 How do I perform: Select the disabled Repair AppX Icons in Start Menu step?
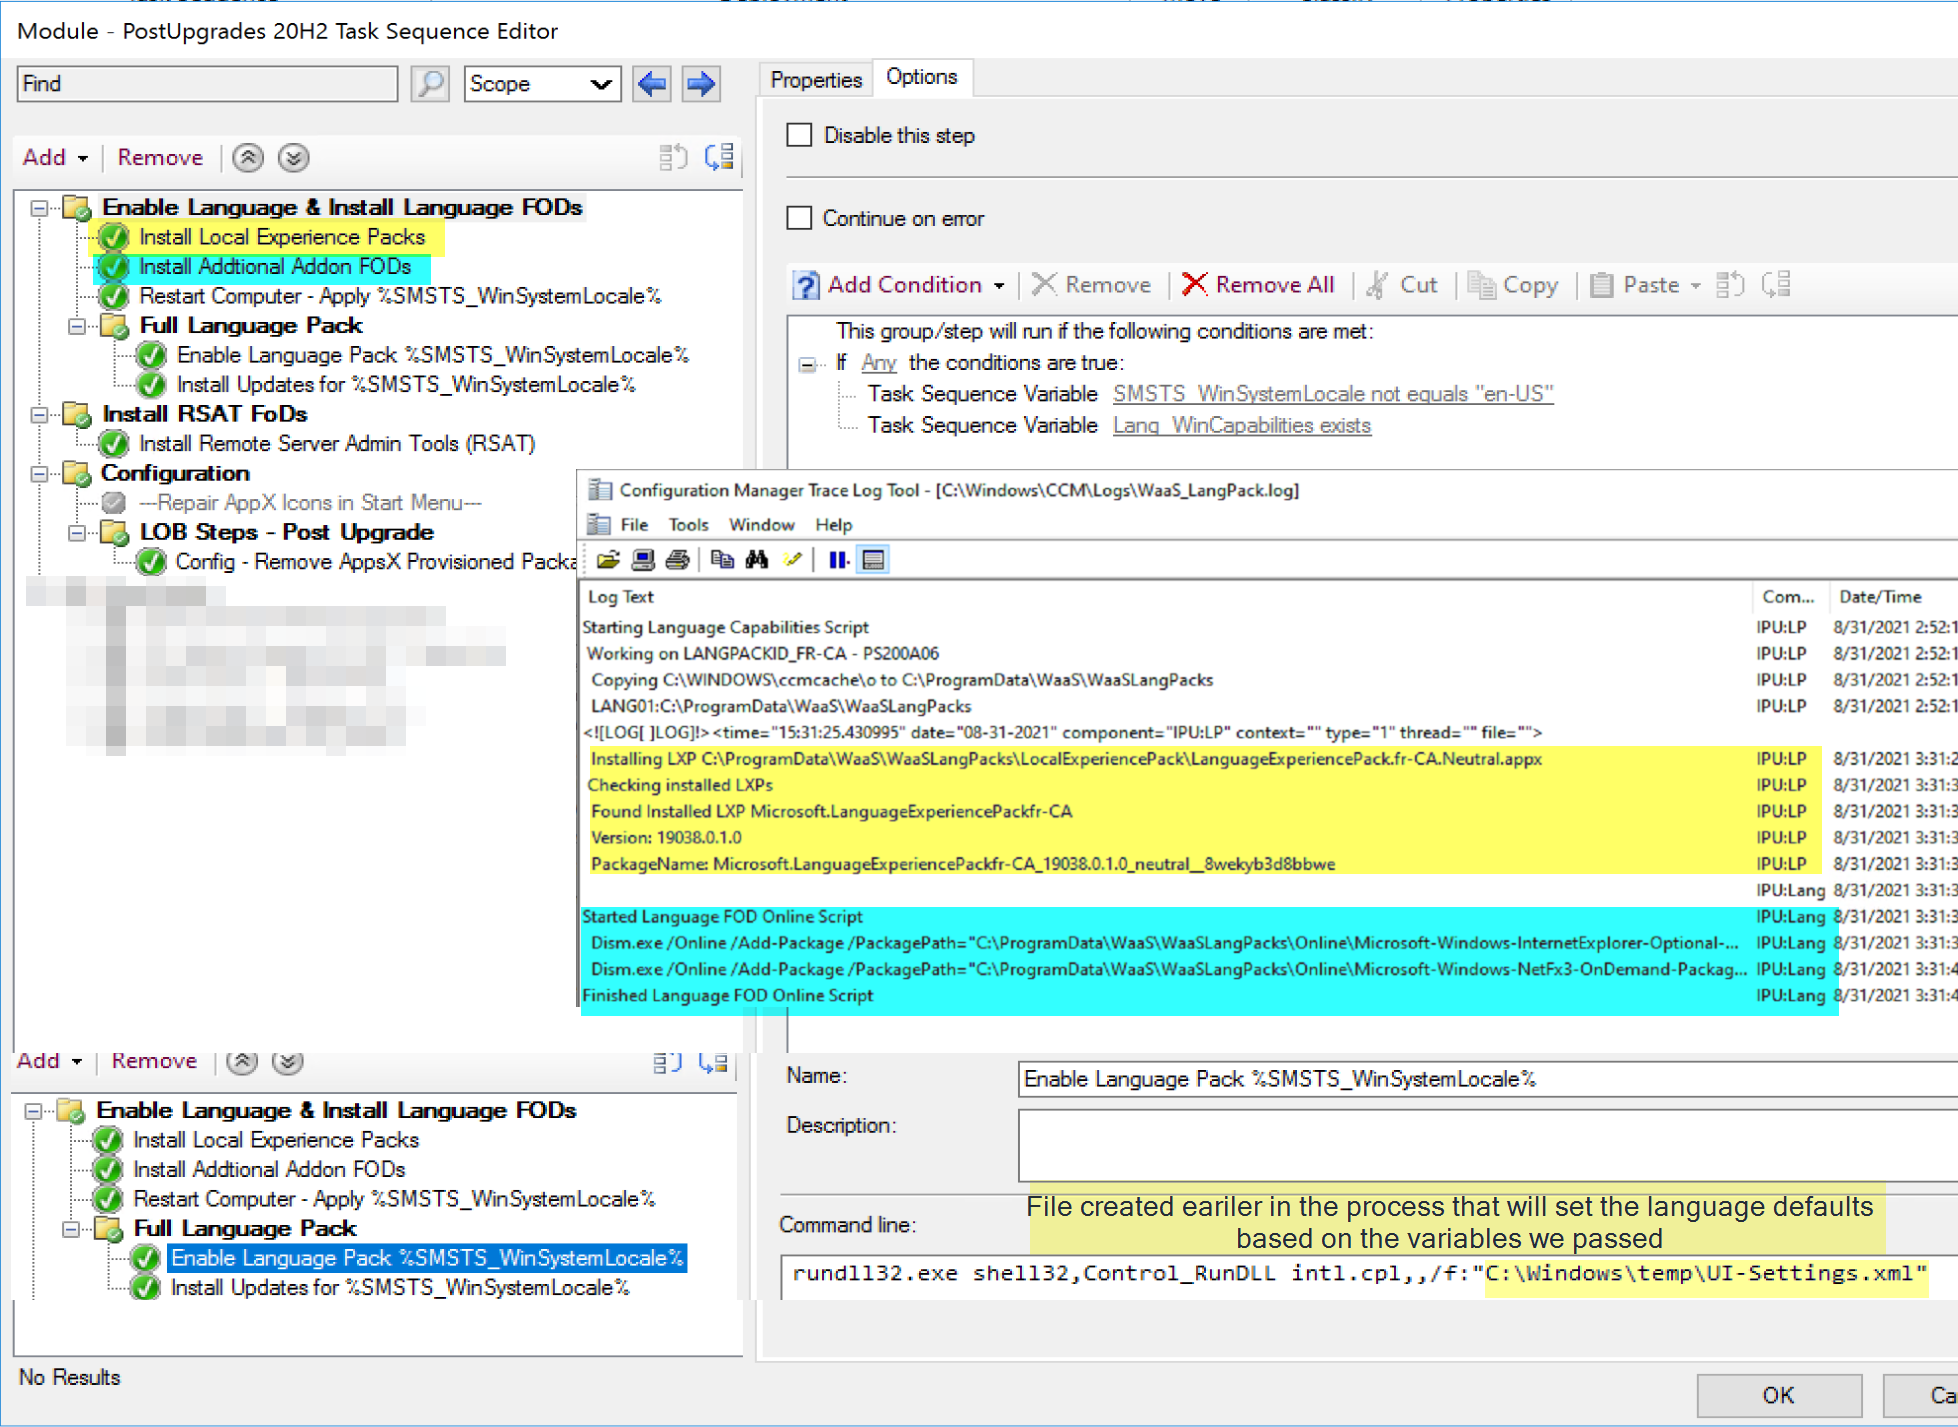pos(310,503)
